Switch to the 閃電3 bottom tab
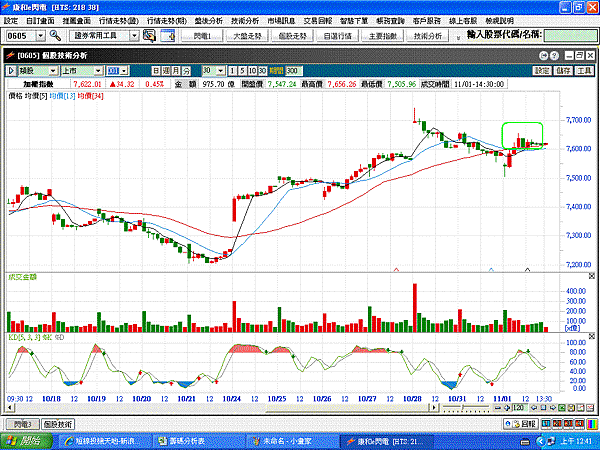Screen dimensions: 600x450 (23, 424)
